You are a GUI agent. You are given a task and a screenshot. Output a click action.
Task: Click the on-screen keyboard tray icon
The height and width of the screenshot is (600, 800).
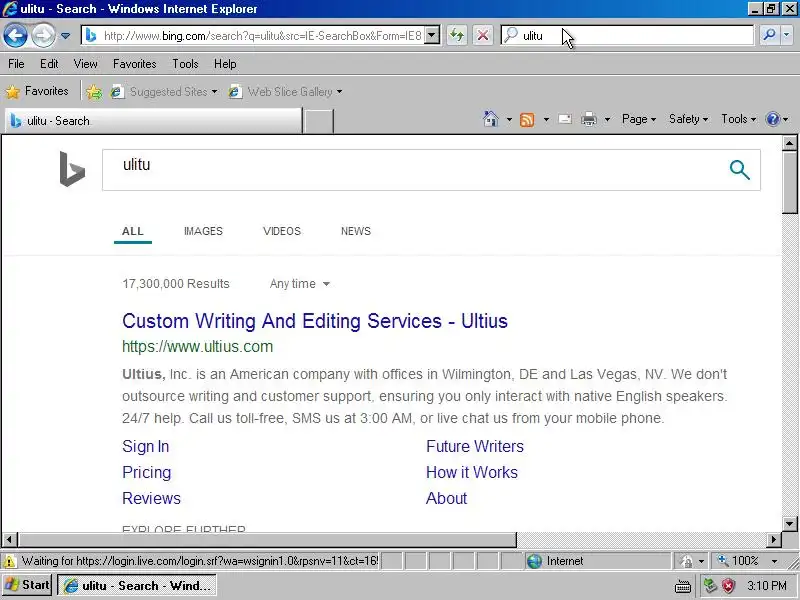tap(683, 587)
